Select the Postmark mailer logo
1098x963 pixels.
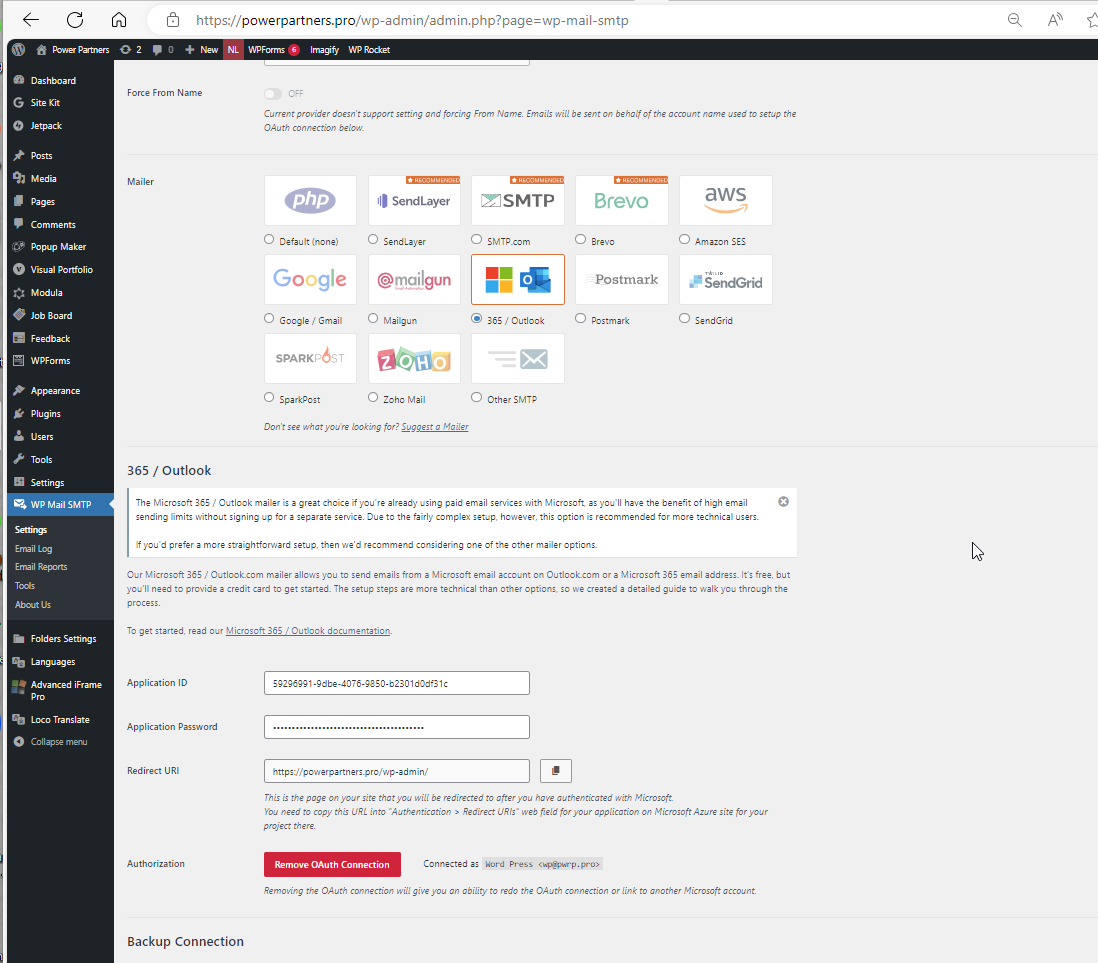[621, 279]
